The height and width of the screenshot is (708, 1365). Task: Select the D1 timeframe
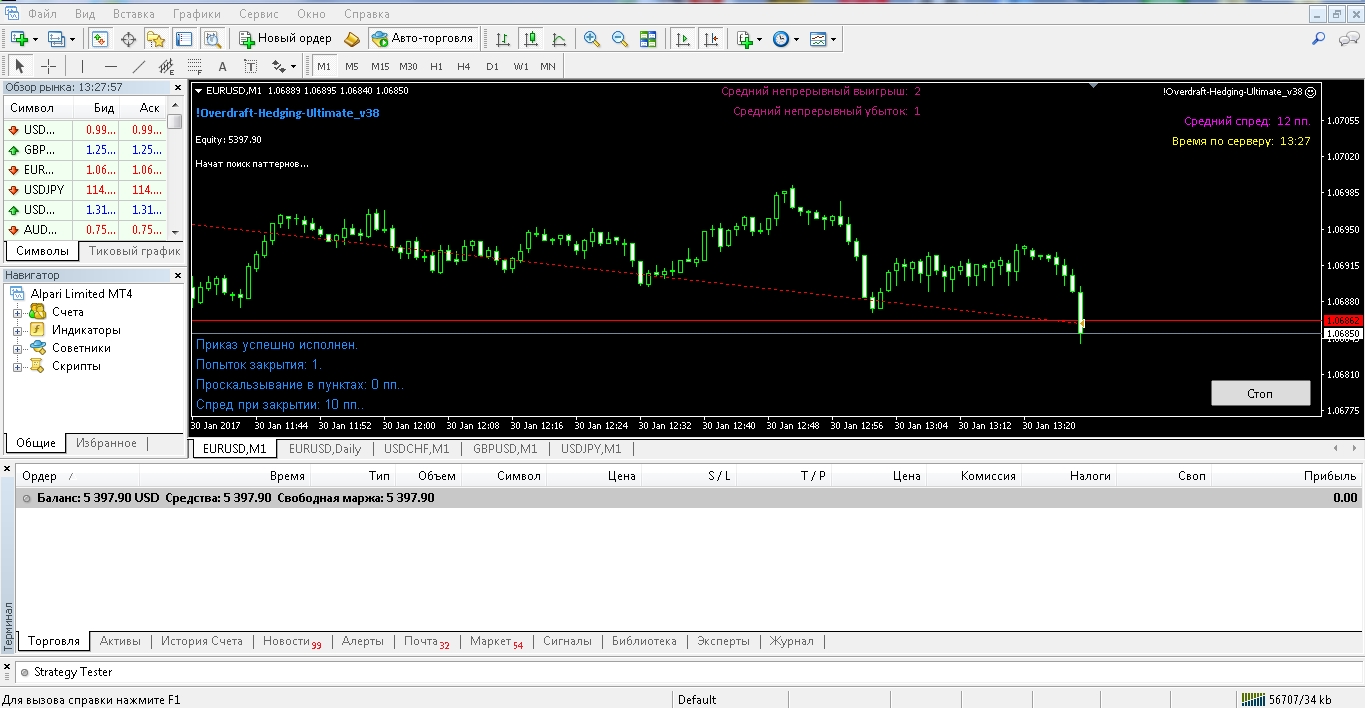[492, 66]
